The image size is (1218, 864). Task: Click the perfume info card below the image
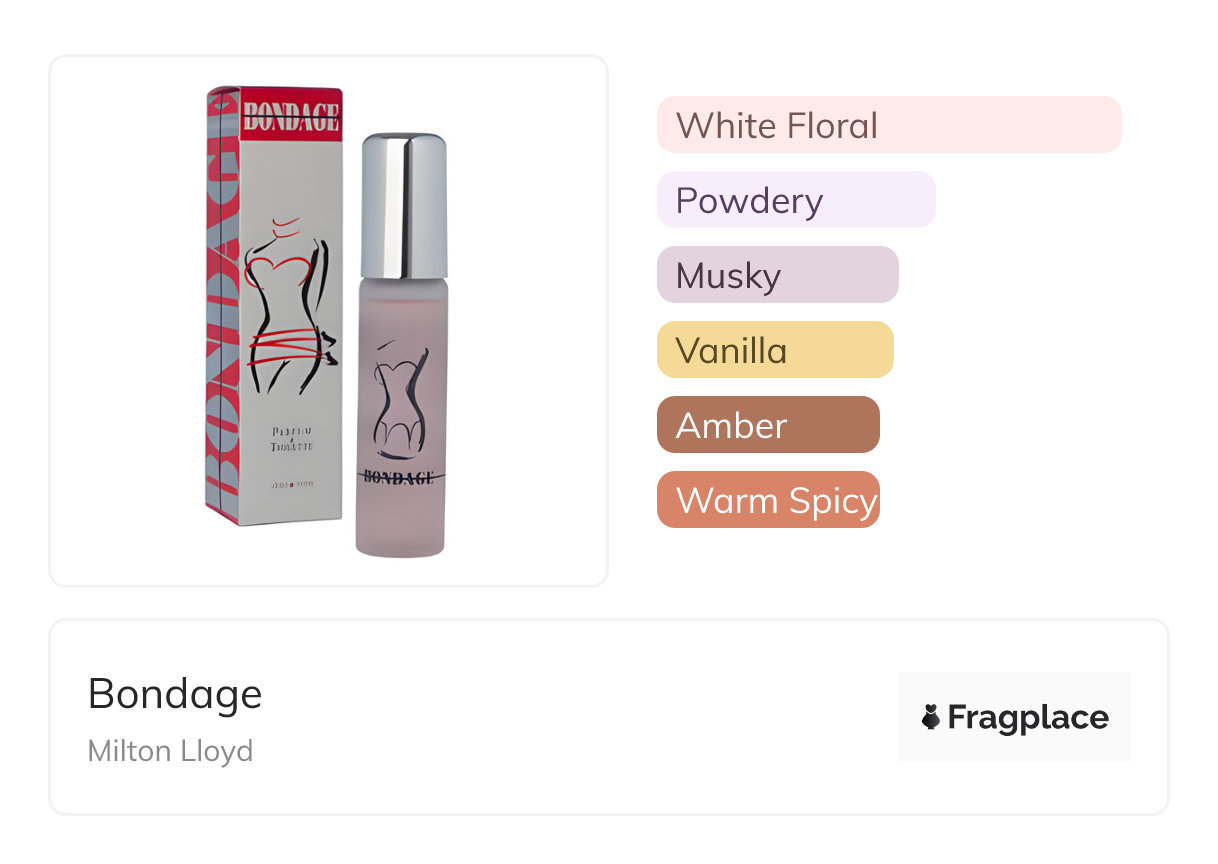tap(609, 717)
